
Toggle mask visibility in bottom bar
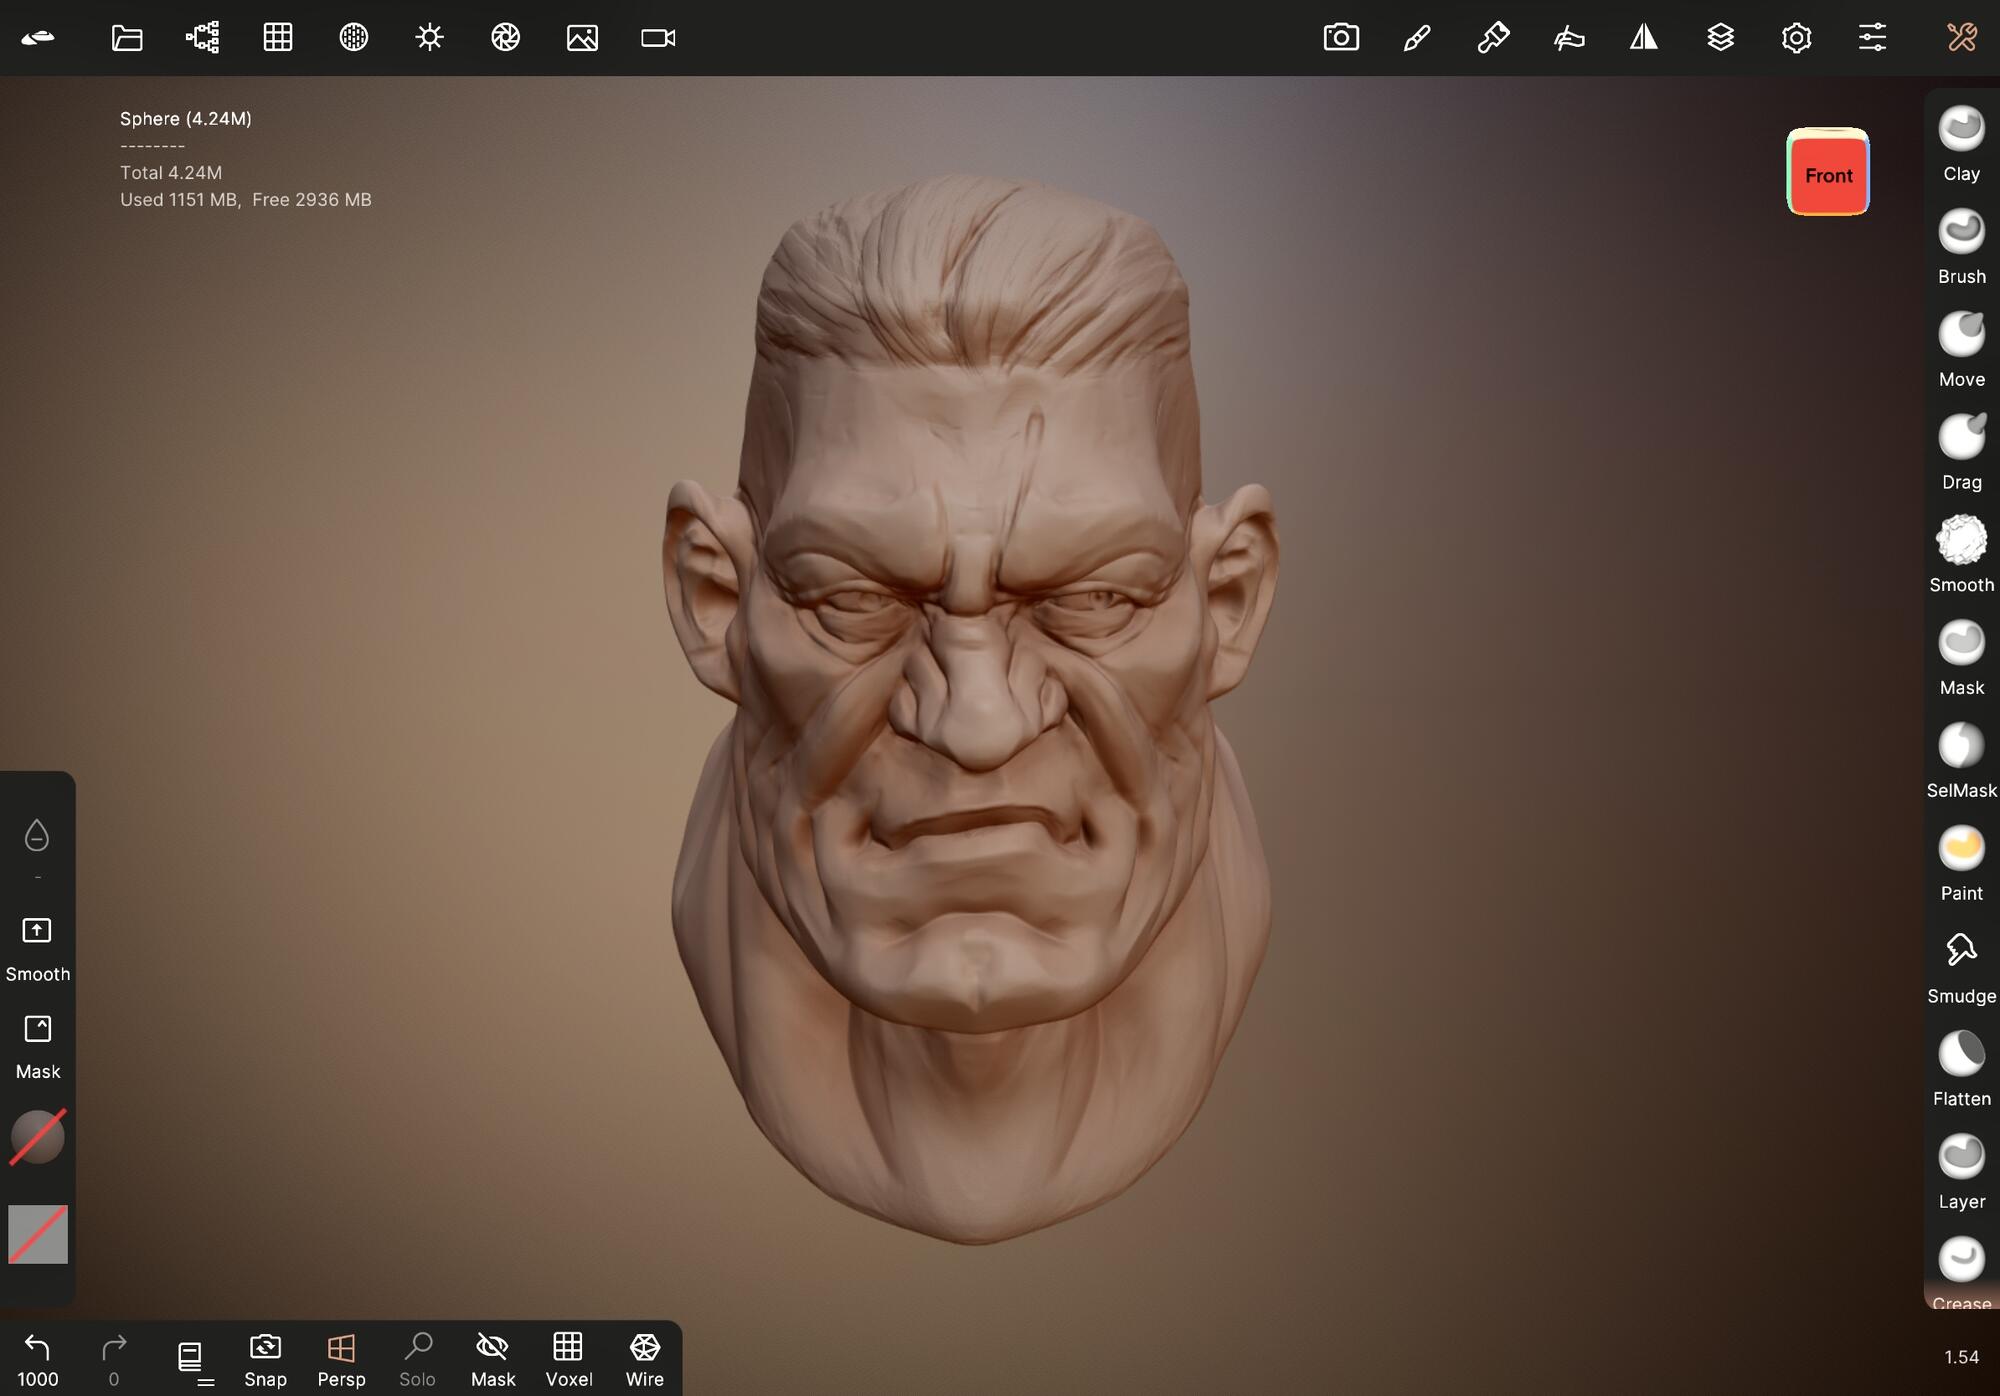[492, 1358]
